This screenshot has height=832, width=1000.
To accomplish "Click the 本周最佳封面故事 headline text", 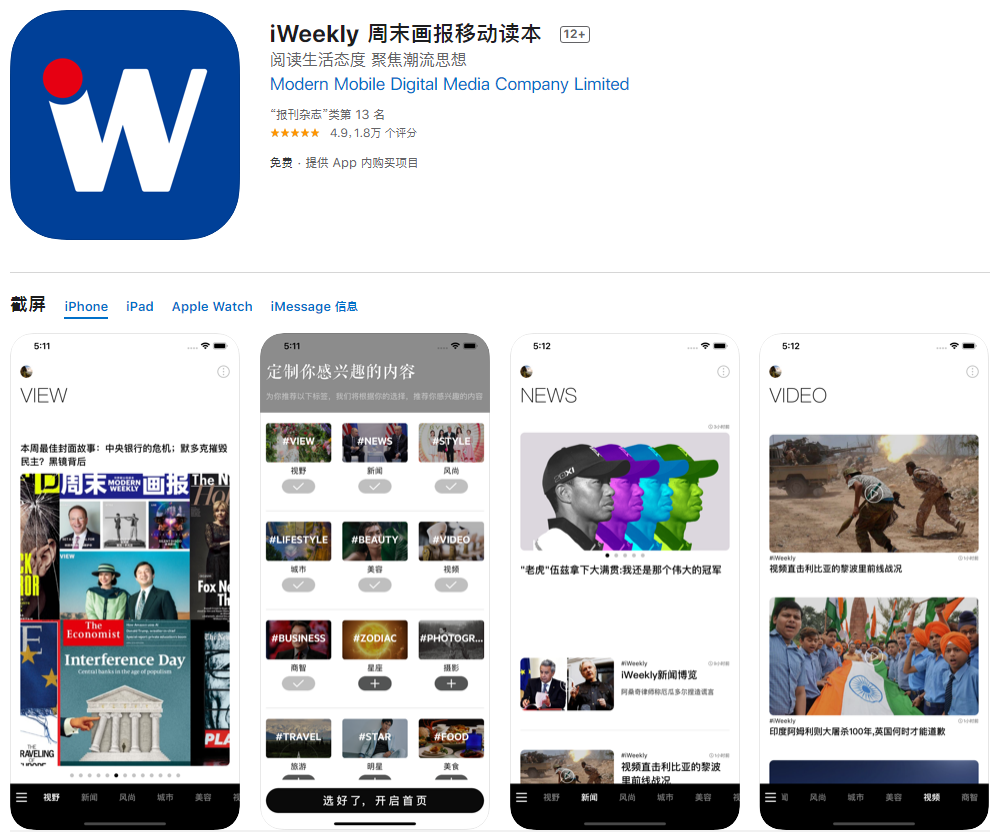I will click(124, 455).
